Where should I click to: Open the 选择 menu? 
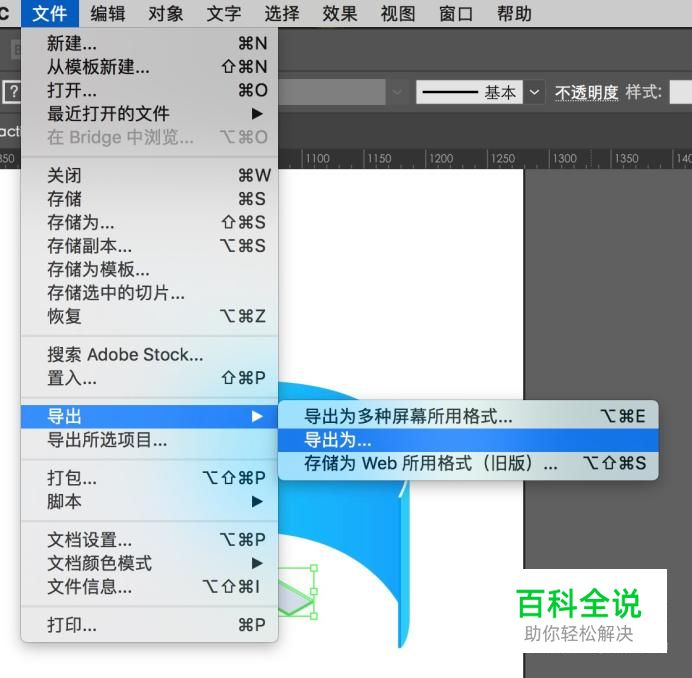(x=282, y=14)
